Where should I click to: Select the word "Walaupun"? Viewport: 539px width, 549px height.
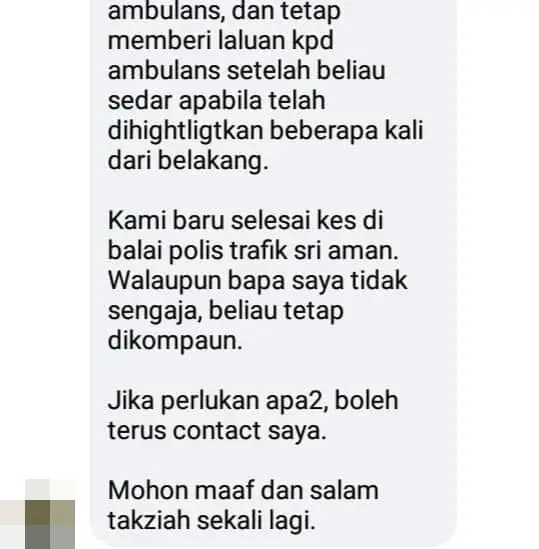(x=164, y=281)
